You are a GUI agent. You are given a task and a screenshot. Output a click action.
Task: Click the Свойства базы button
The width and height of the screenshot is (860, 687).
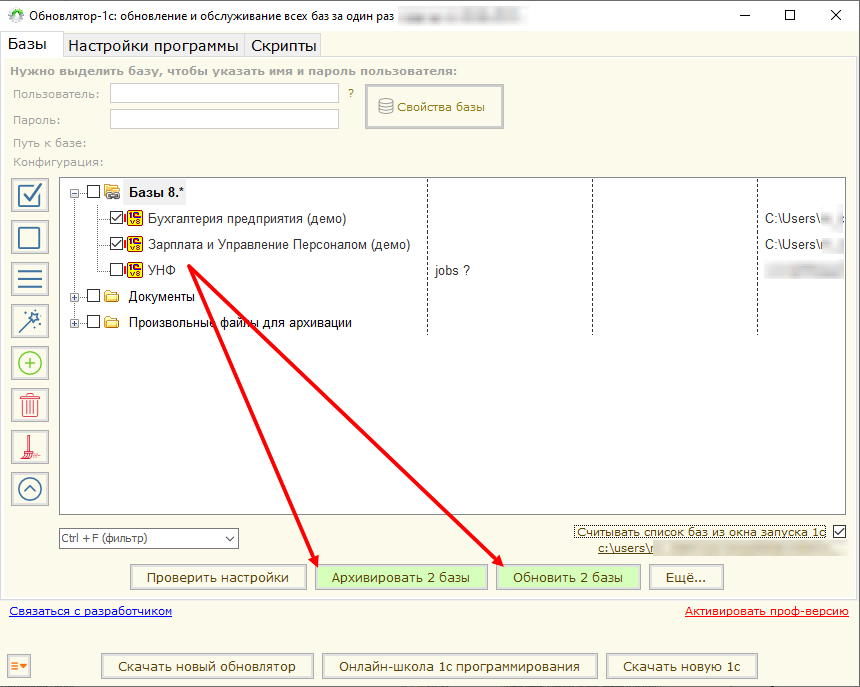pos(434,107)
